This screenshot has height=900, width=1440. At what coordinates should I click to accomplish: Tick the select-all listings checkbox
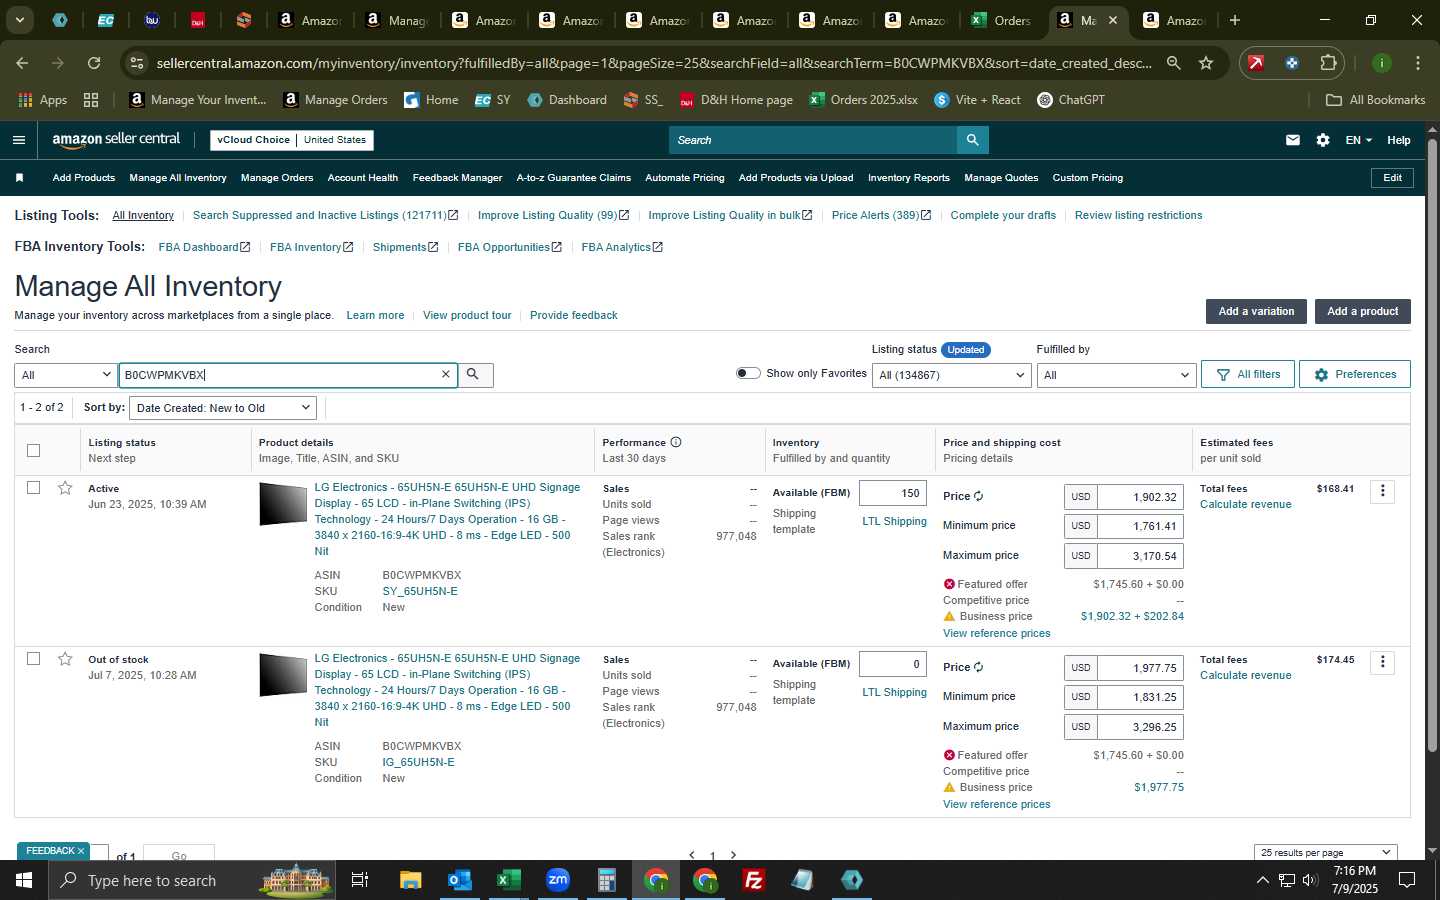coord(33,450)
